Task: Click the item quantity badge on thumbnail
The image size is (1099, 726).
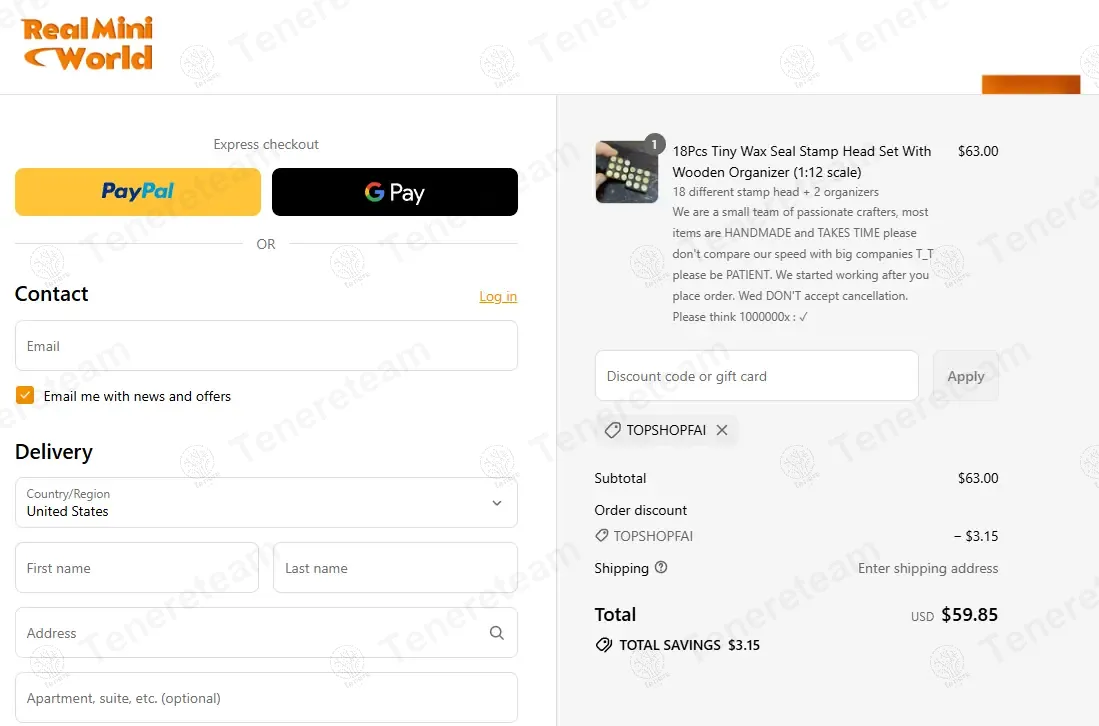Action: click(654, 144)
